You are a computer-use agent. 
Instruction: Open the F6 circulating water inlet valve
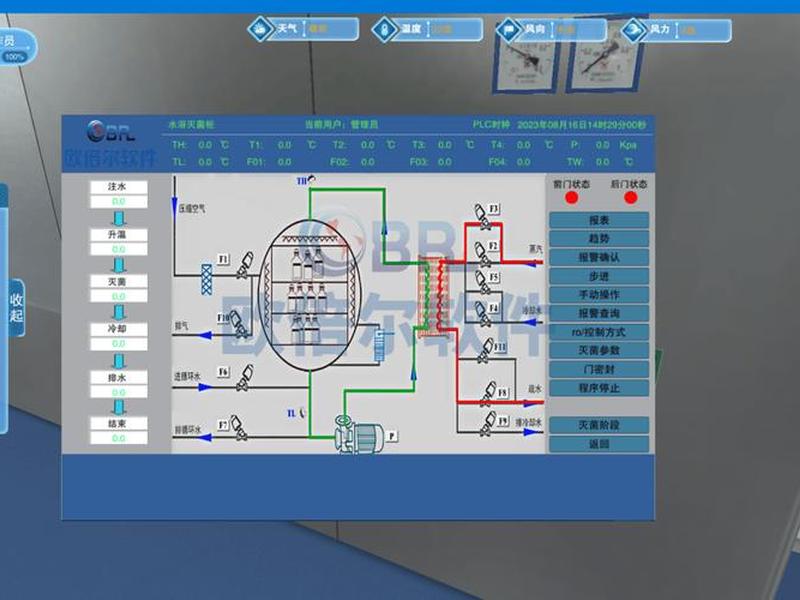click(245, 378)
